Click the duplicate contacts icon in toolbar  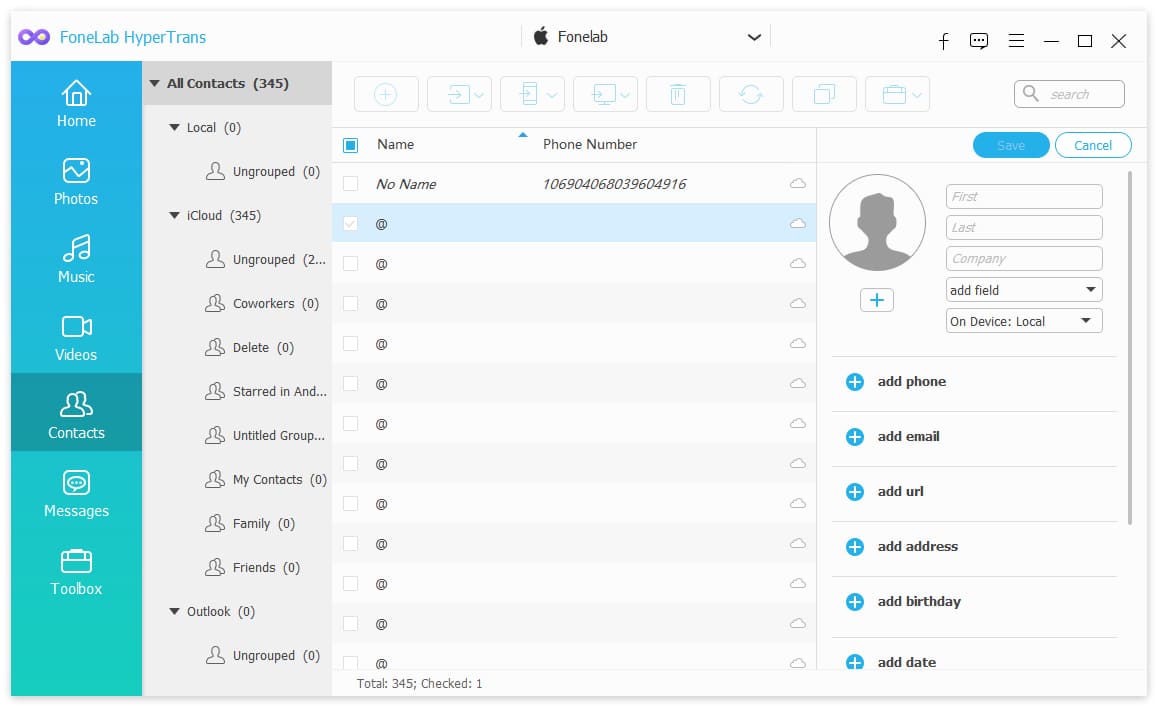(824, 94)
